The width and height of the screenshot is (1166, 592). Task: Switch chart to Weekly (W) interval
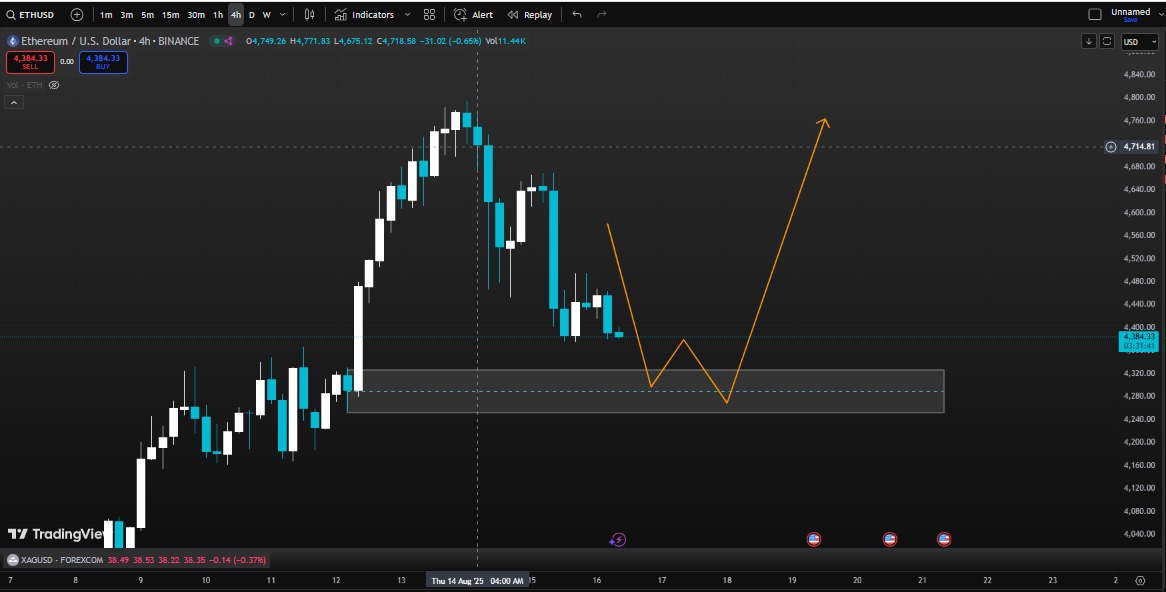click(266, 15)
